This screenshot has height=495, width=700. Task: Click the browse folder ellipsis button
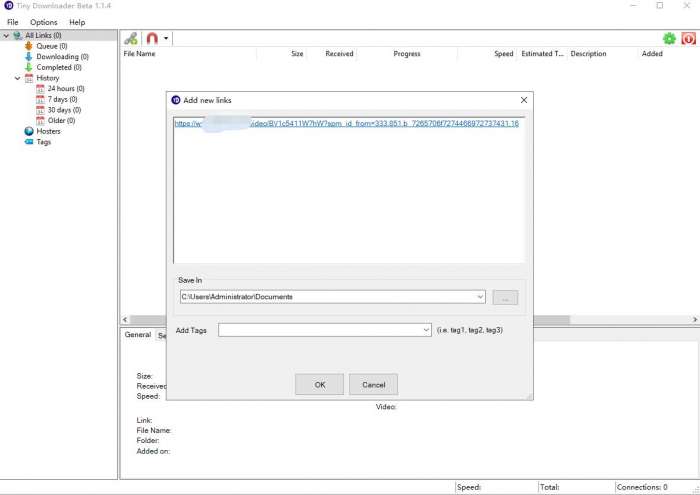pos(505,298)
